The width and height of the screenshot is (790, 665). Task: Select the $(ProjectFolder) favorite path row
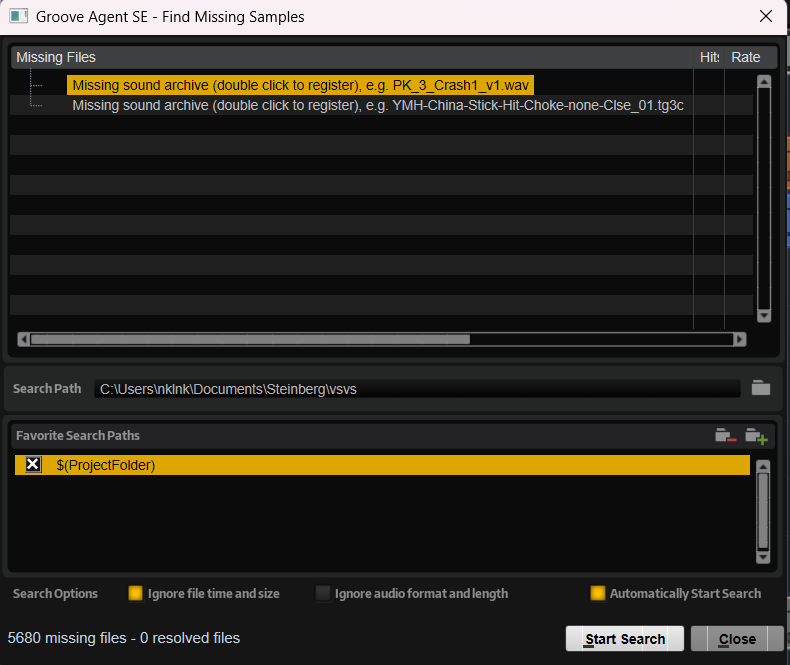tap(382, 464)
